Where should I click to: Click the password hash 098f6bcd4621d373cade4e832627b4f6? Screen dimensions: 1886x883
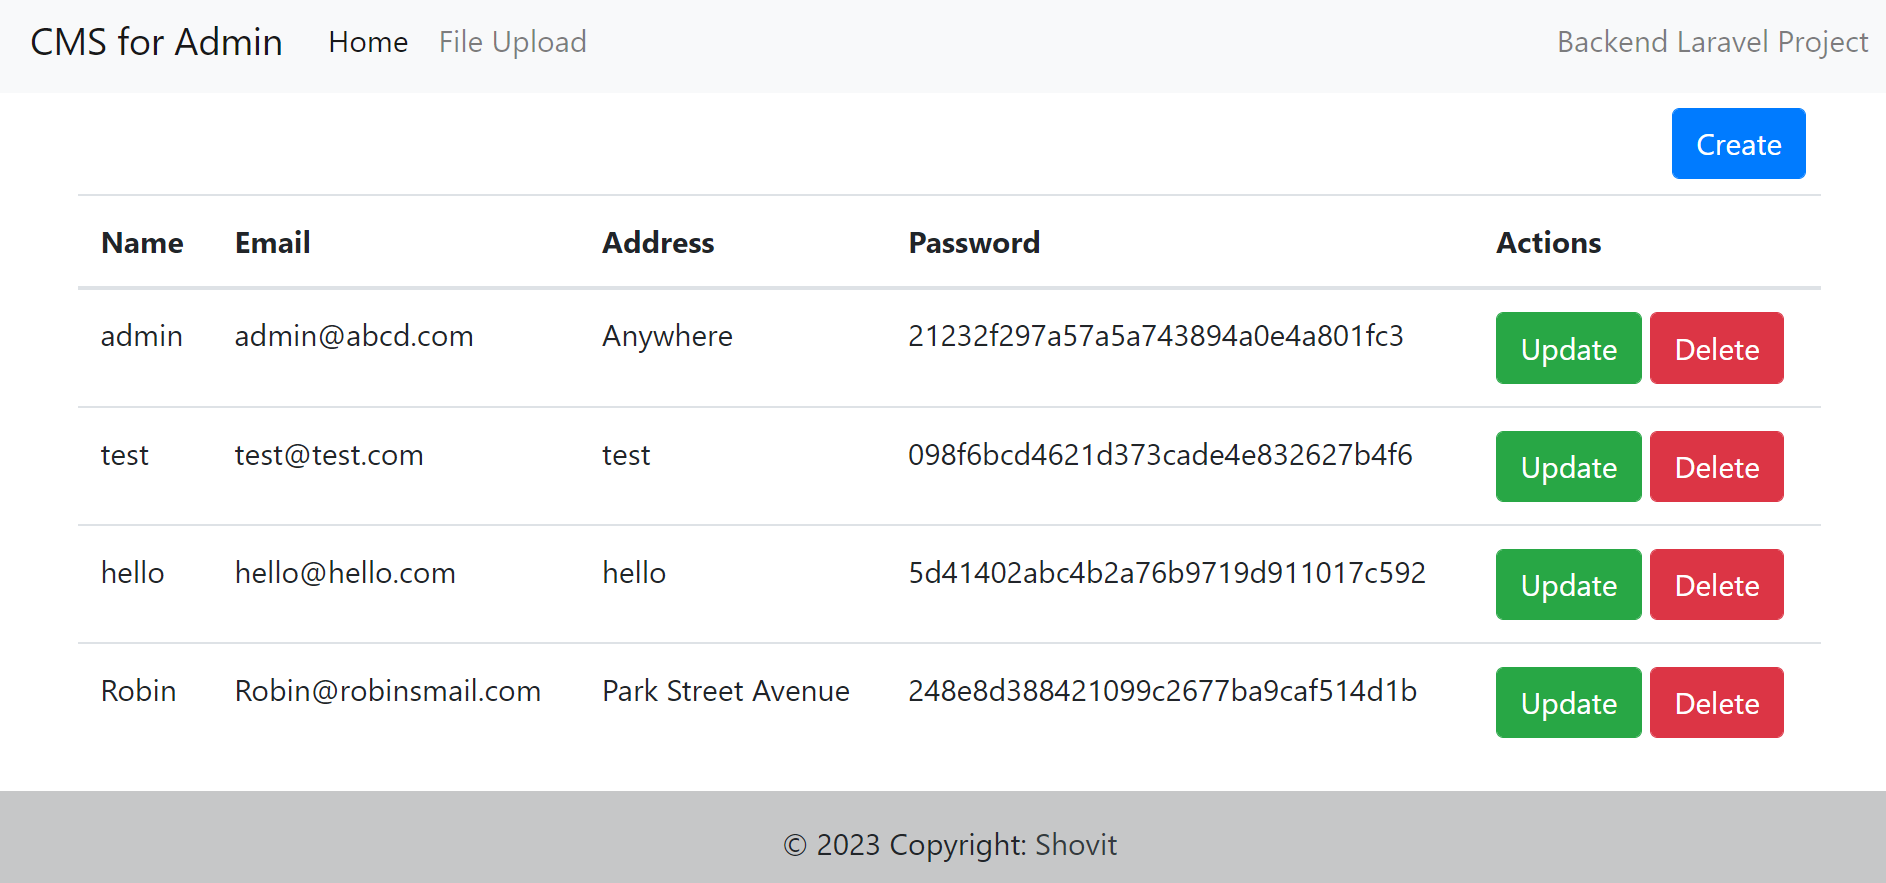tap(1160, 455)
